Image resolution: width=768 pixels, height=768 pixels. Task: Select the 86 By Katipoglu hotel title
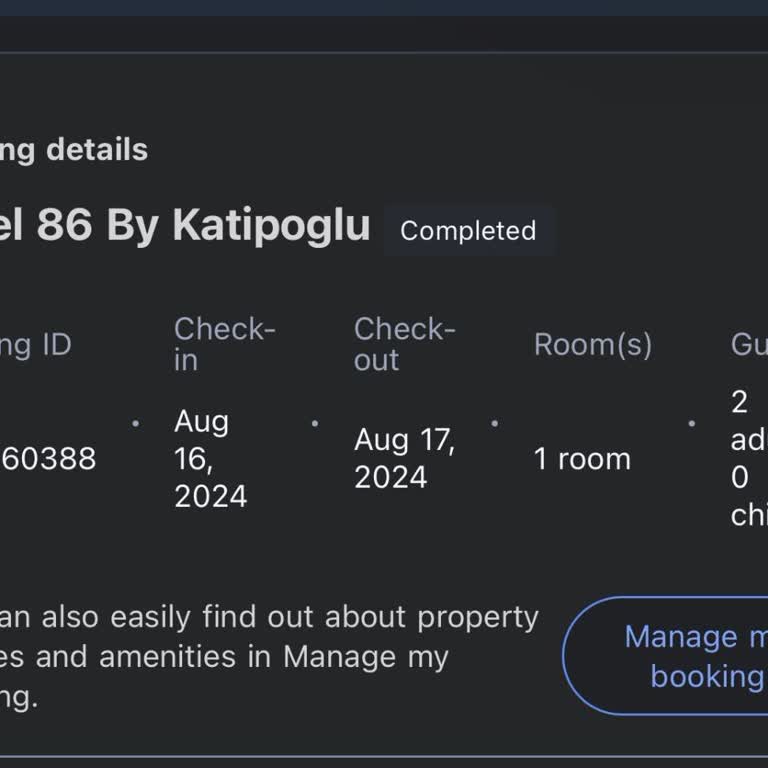coord(185,226)
